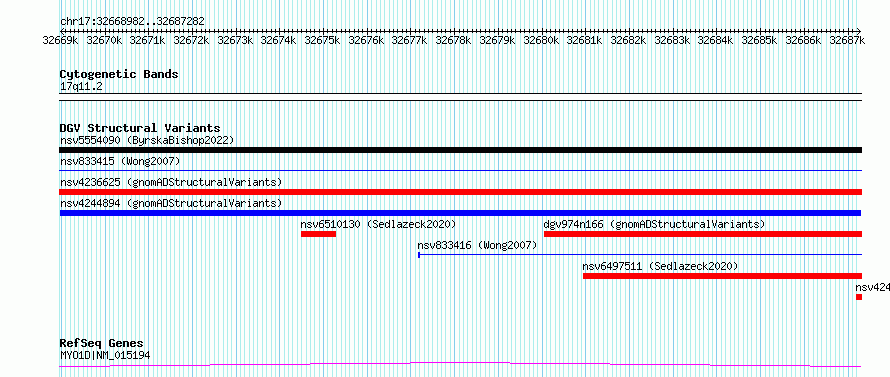Open dgv974n166 (gnomADStructuralVariants) label

pos(654,224)
